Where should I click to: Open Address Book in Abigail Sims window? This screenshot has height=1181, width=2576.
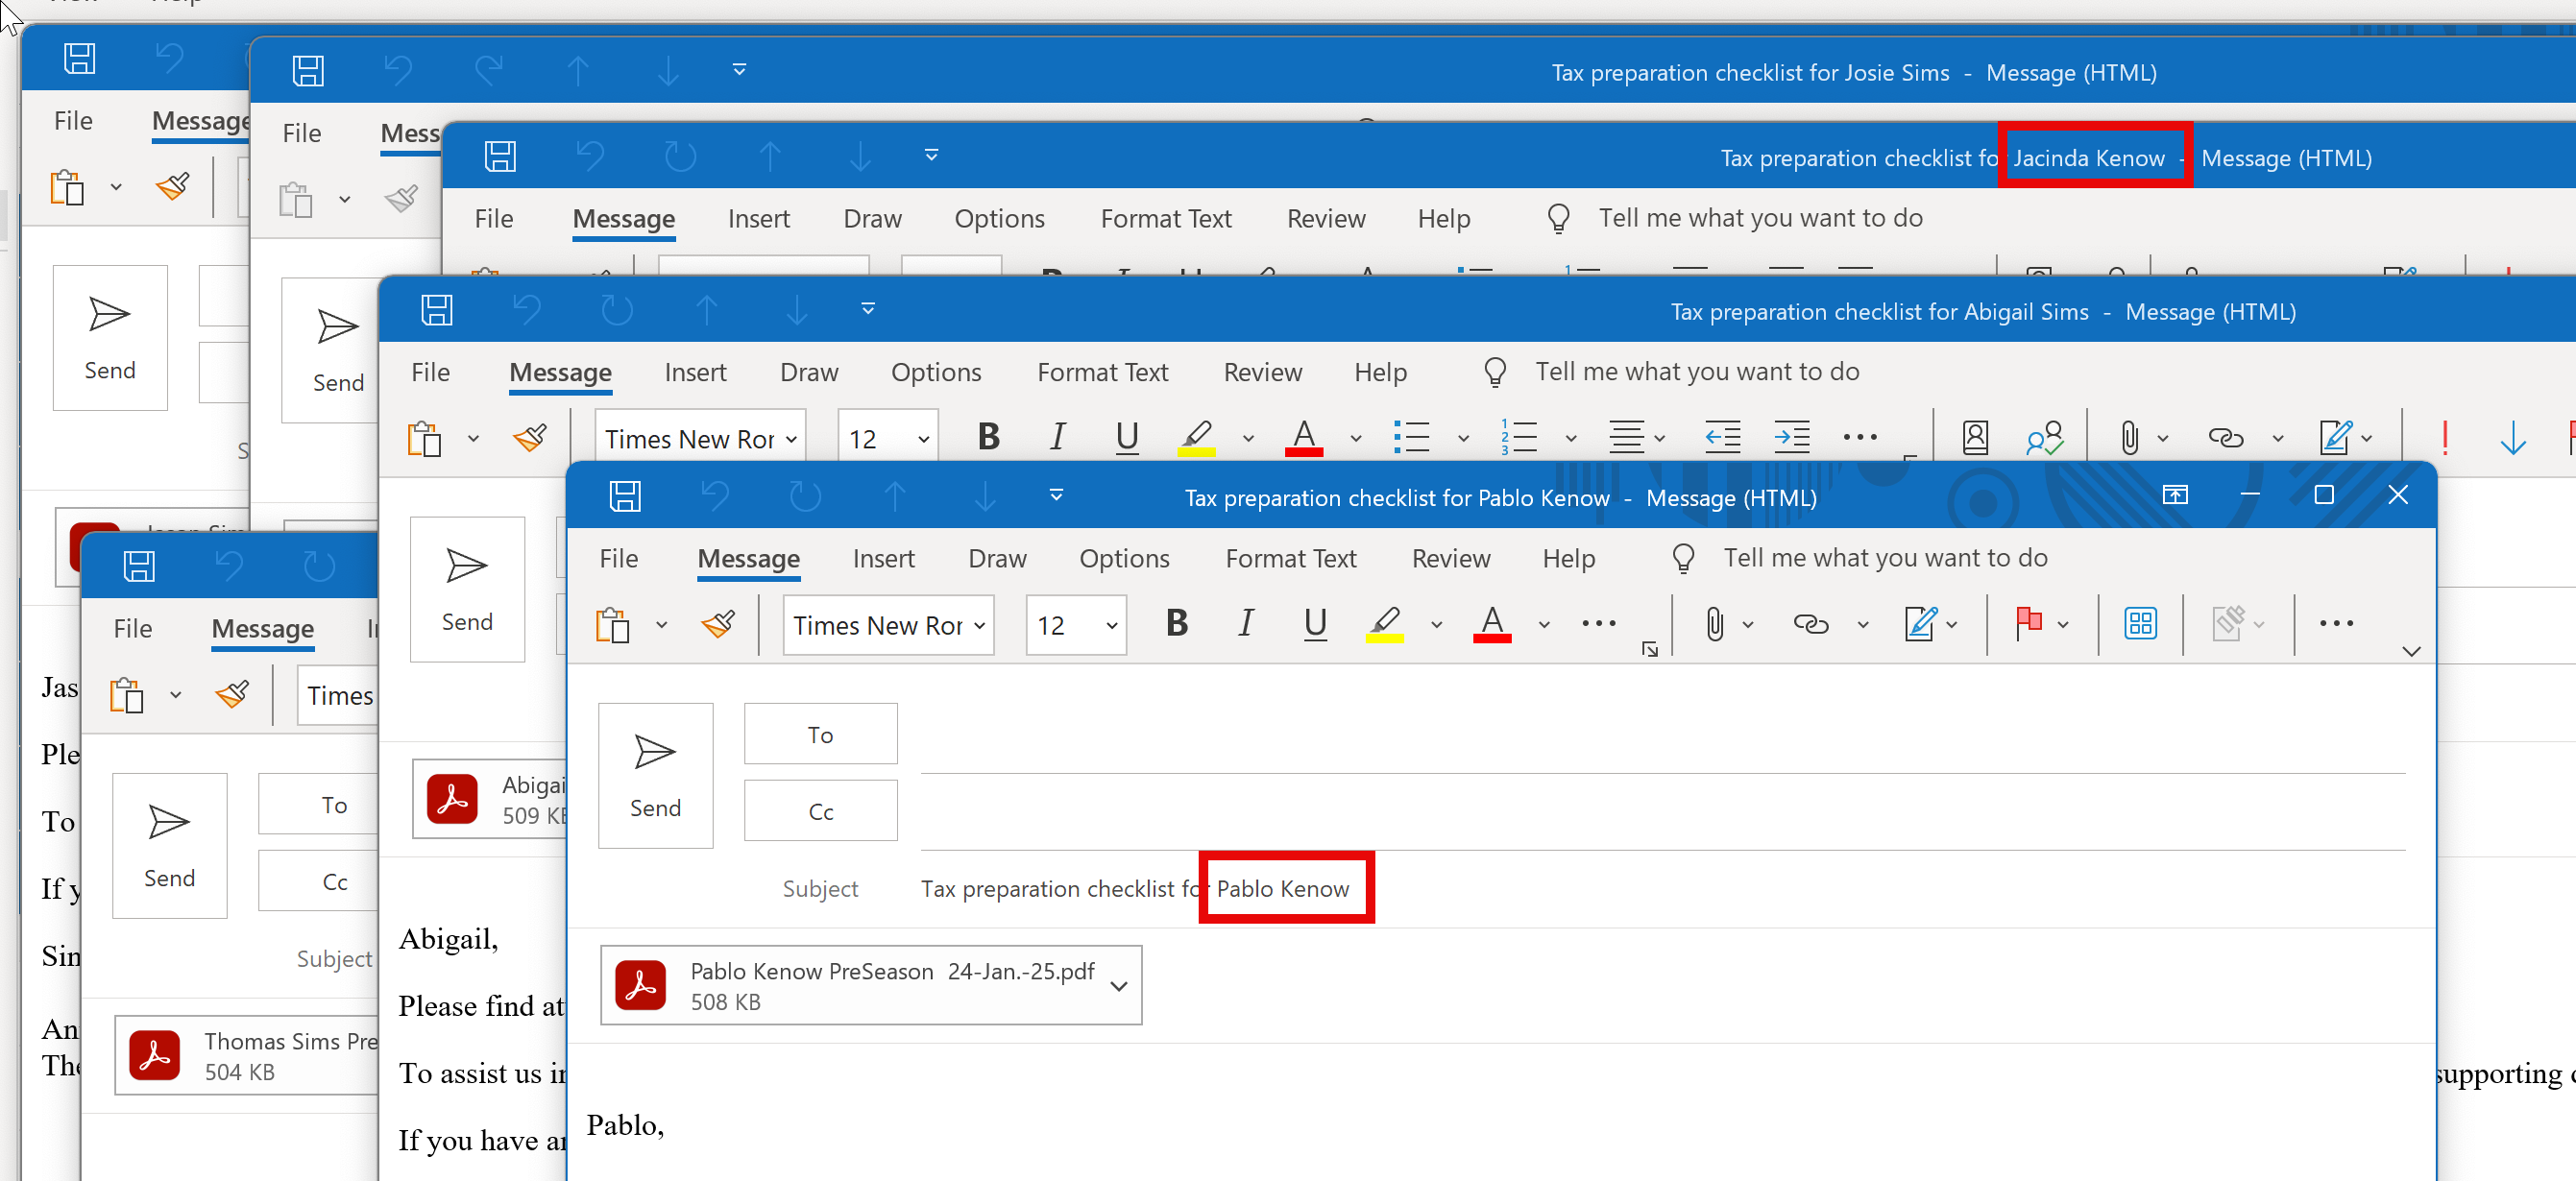[1975, 437]
